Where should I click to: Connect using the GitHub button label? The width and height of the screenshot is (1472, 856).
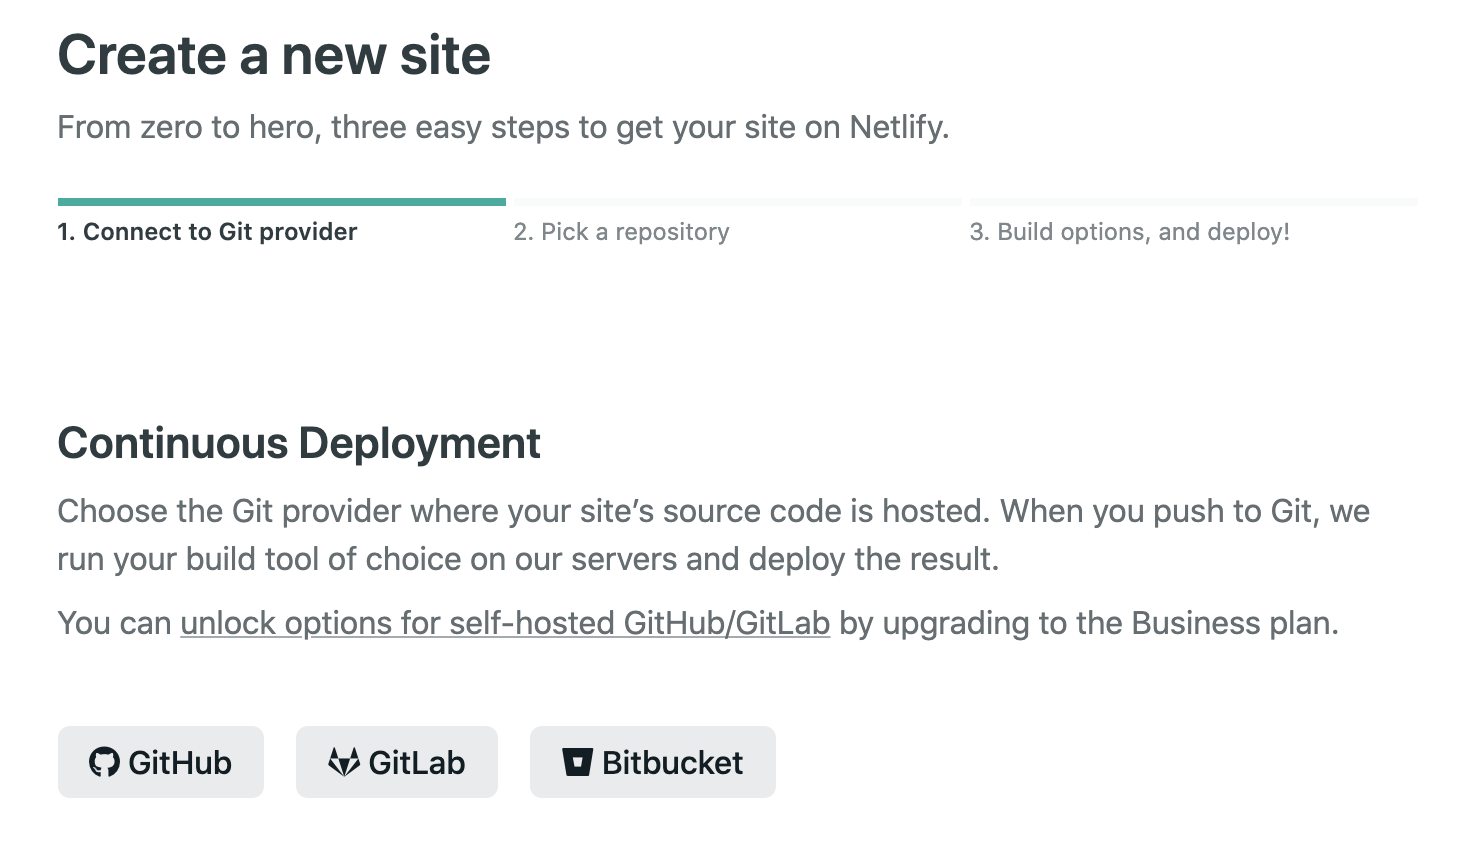[x=180, y=763]
